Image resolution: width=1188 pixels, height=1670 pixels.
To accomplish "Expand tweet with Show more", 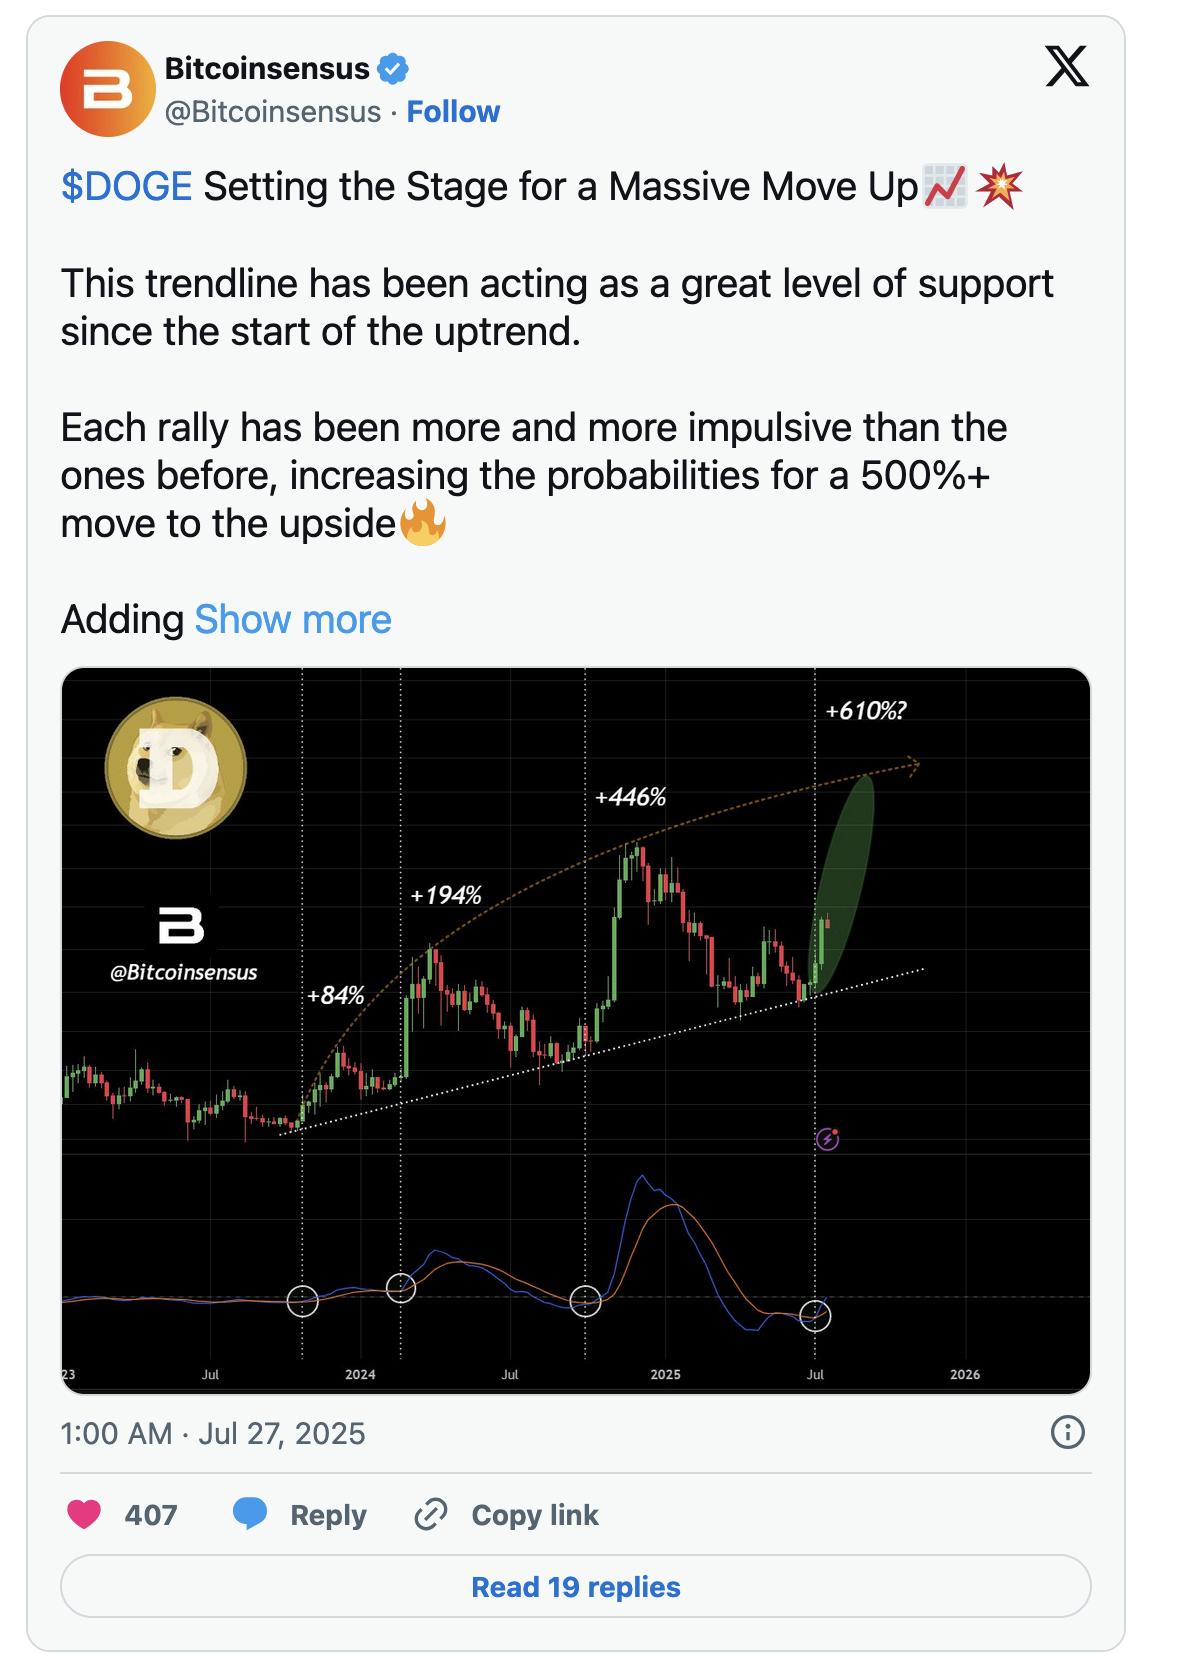I will [293, 619].
